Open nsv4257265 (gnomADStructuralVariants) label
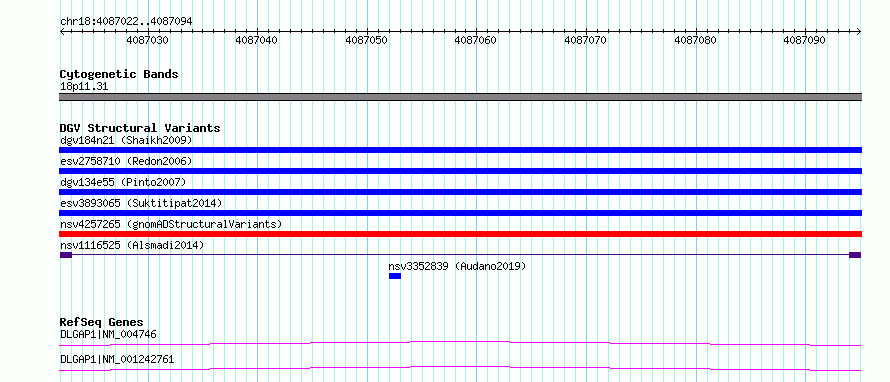This screenshot has height=382, width=890. [171, 224]
